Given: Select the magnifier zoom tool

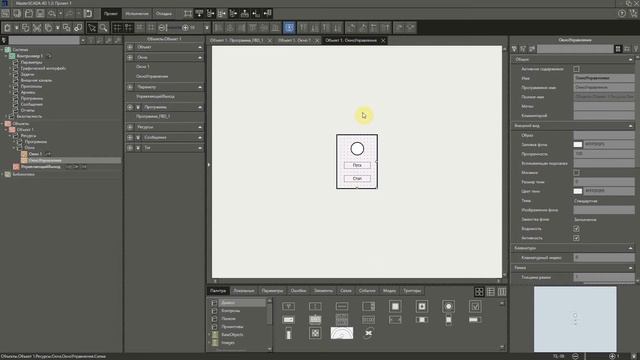Looking at the screenshot, I should pyautogui.click(x=103, y=28).
